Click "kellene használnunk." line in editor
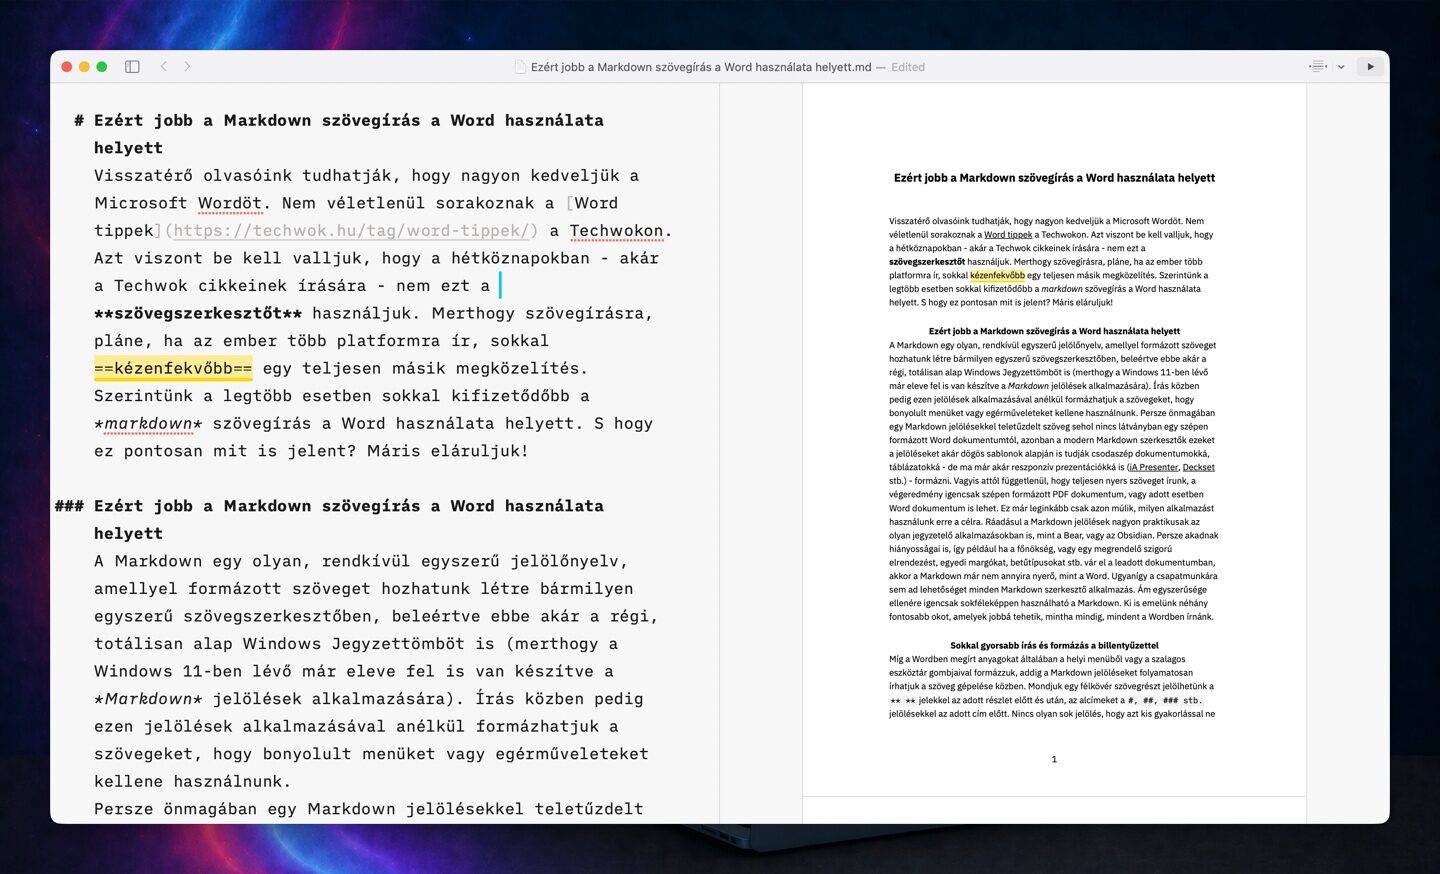Viewport: 1440px width, 874px height. 192,782
